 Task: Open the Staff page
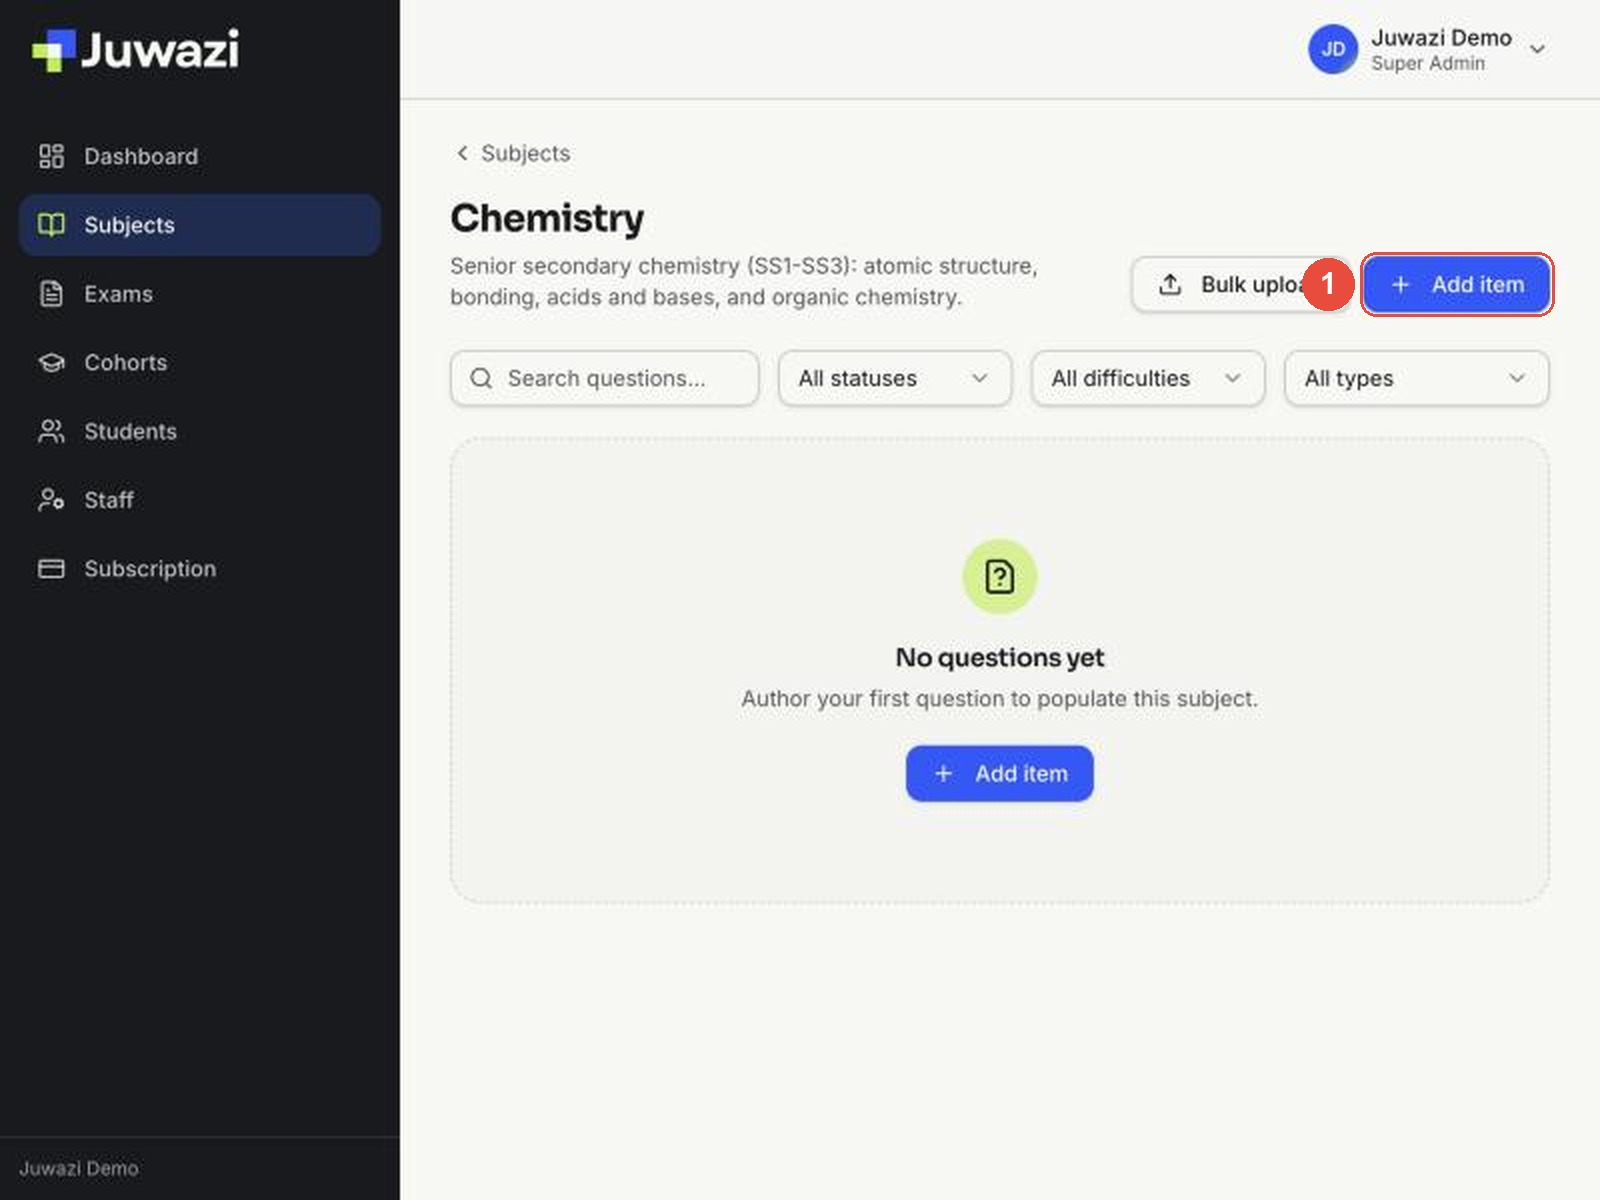[x=199, y=500]
